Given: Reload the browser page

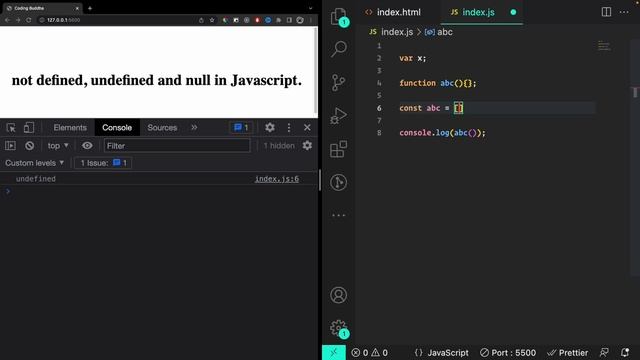Looking at the screenshot, I should [x=29, y=20].
